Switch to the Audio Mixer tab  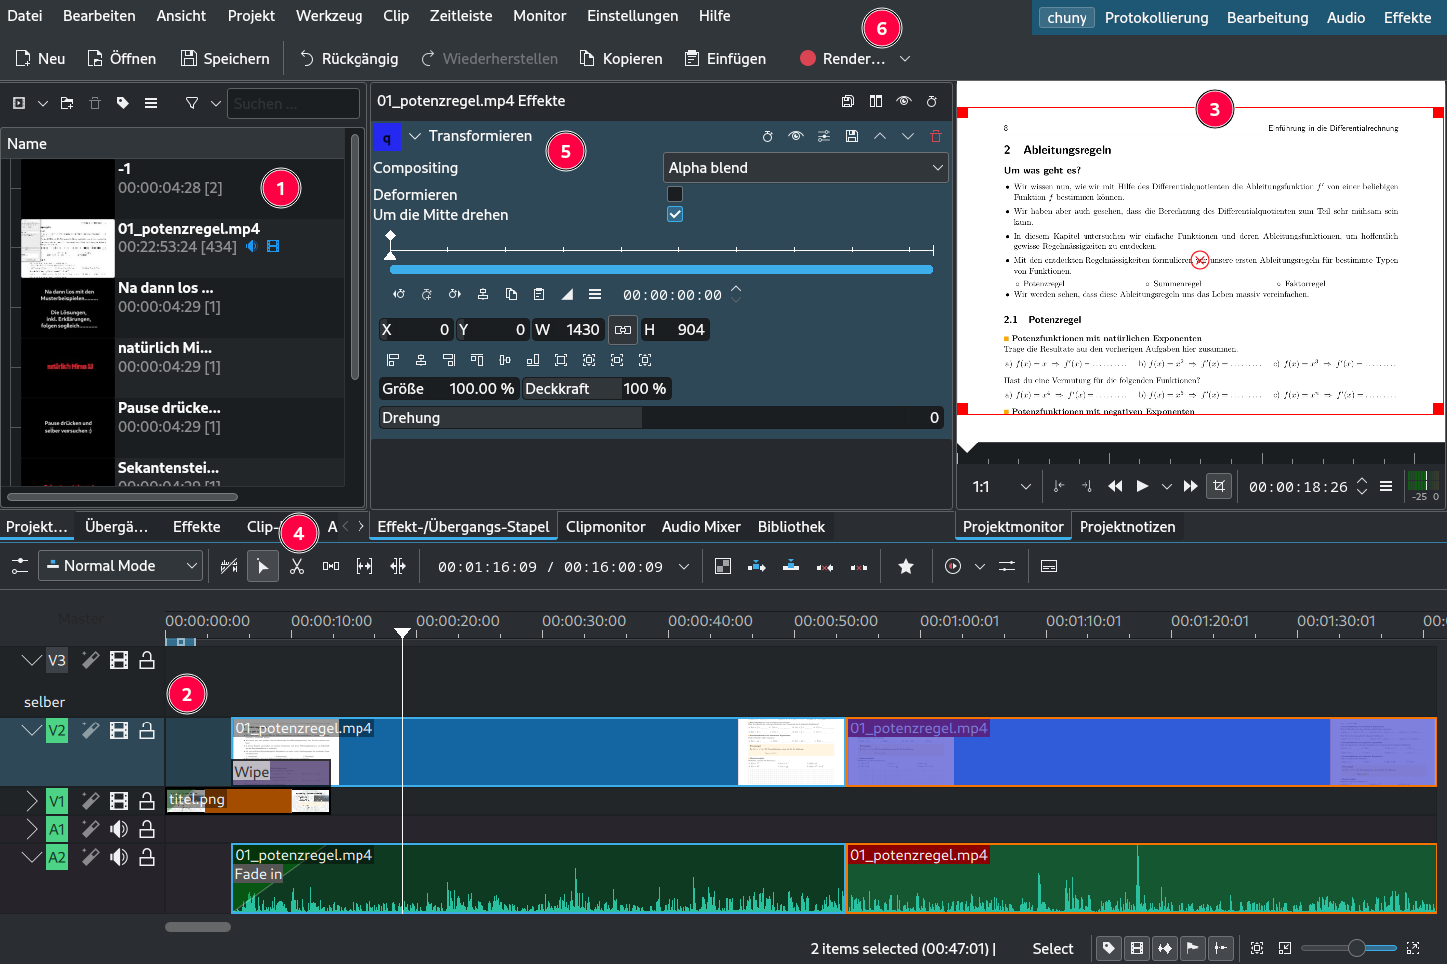tap(701, 527)
